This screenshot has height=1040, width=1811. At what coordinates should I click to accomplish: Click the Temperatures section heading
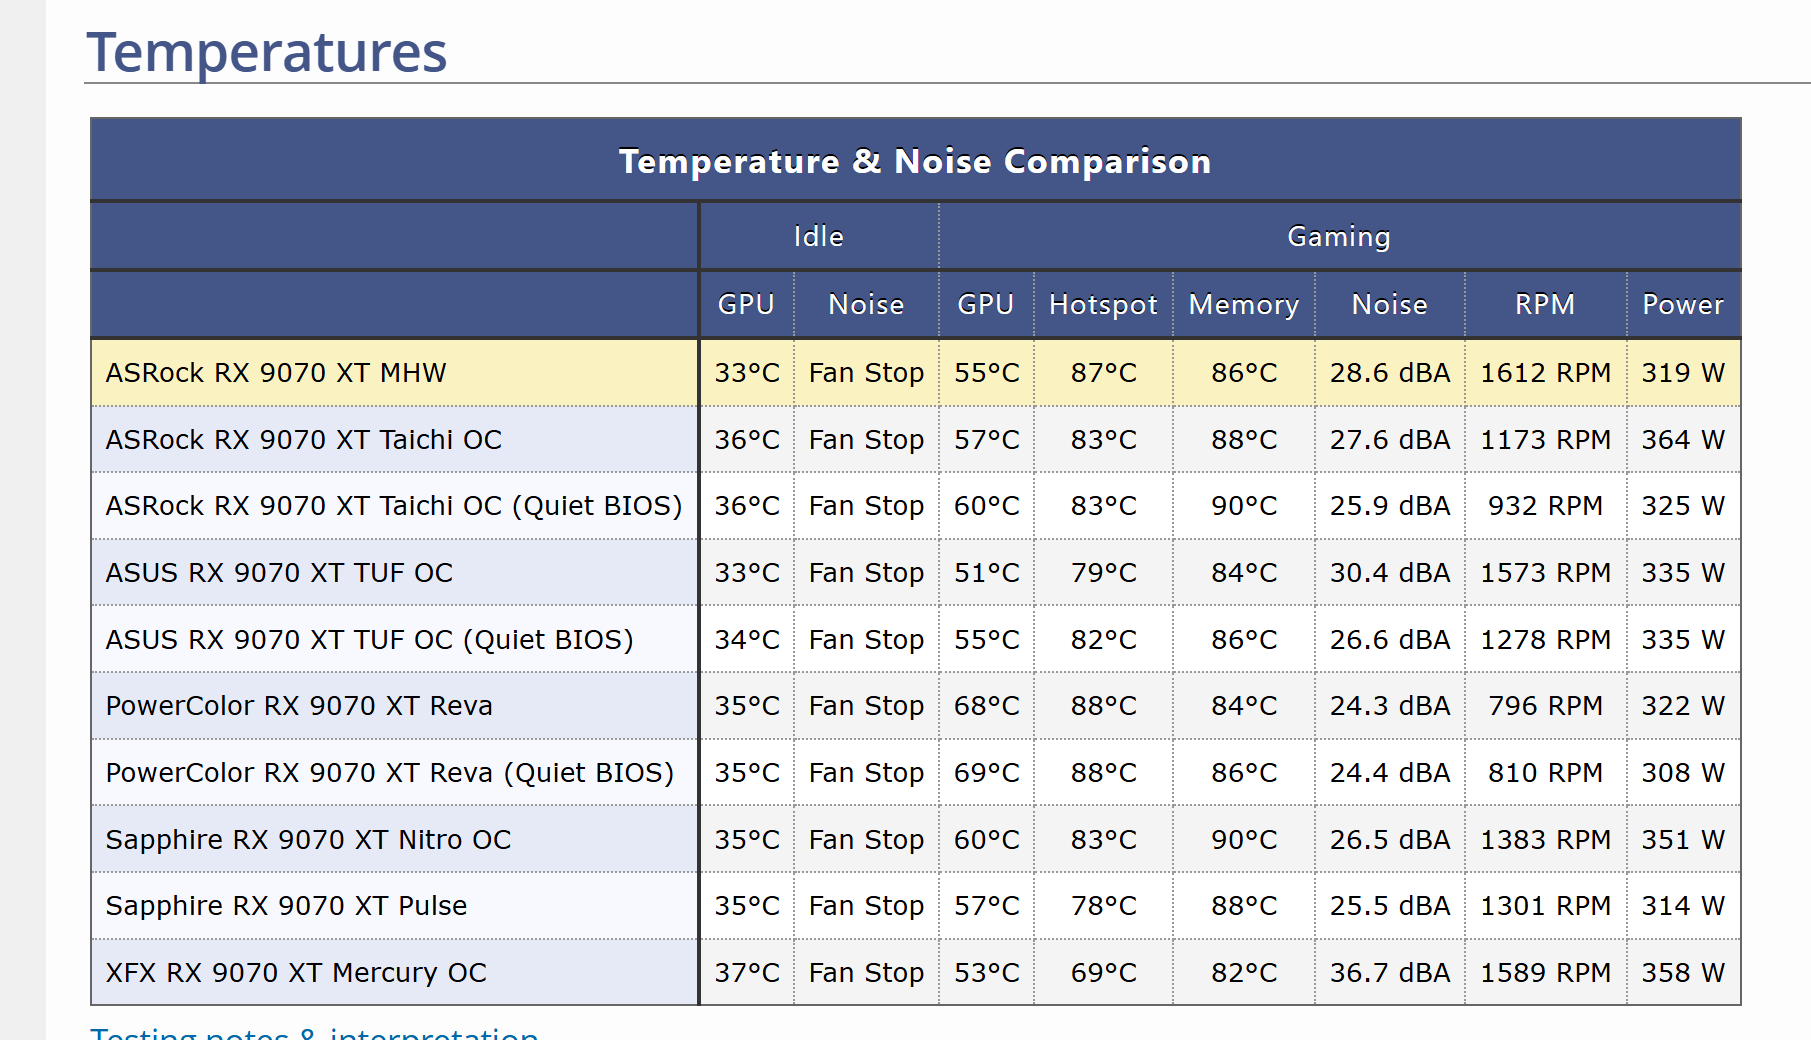pos(266,52)
